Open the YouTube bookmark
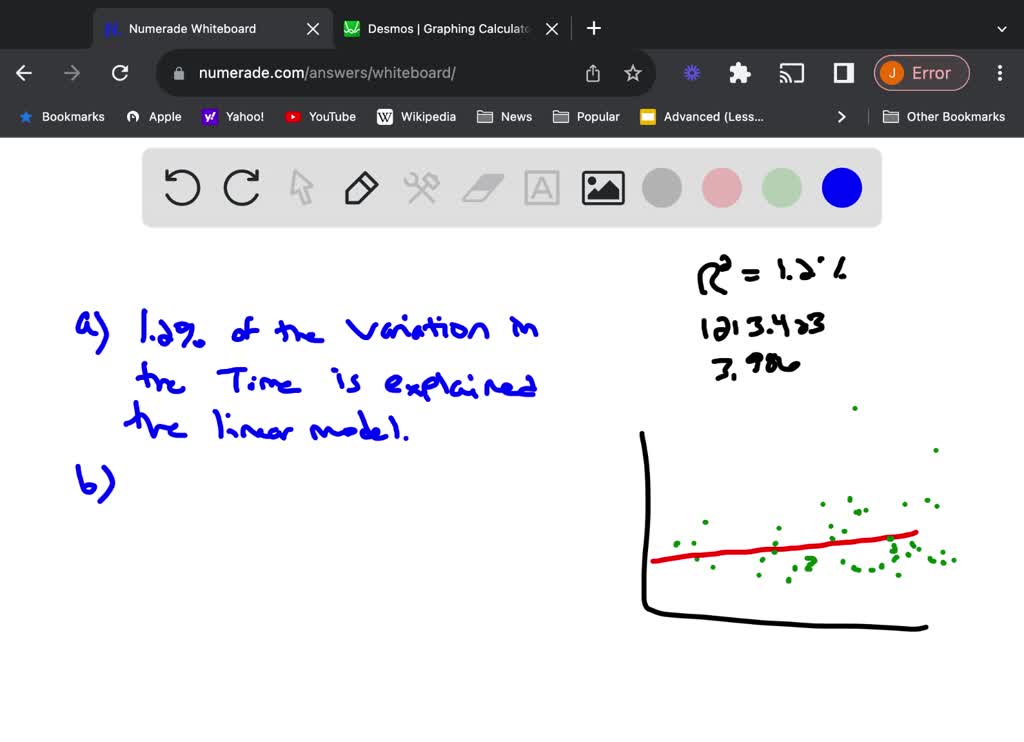The image size is (1024, 742). pos(321,117)
